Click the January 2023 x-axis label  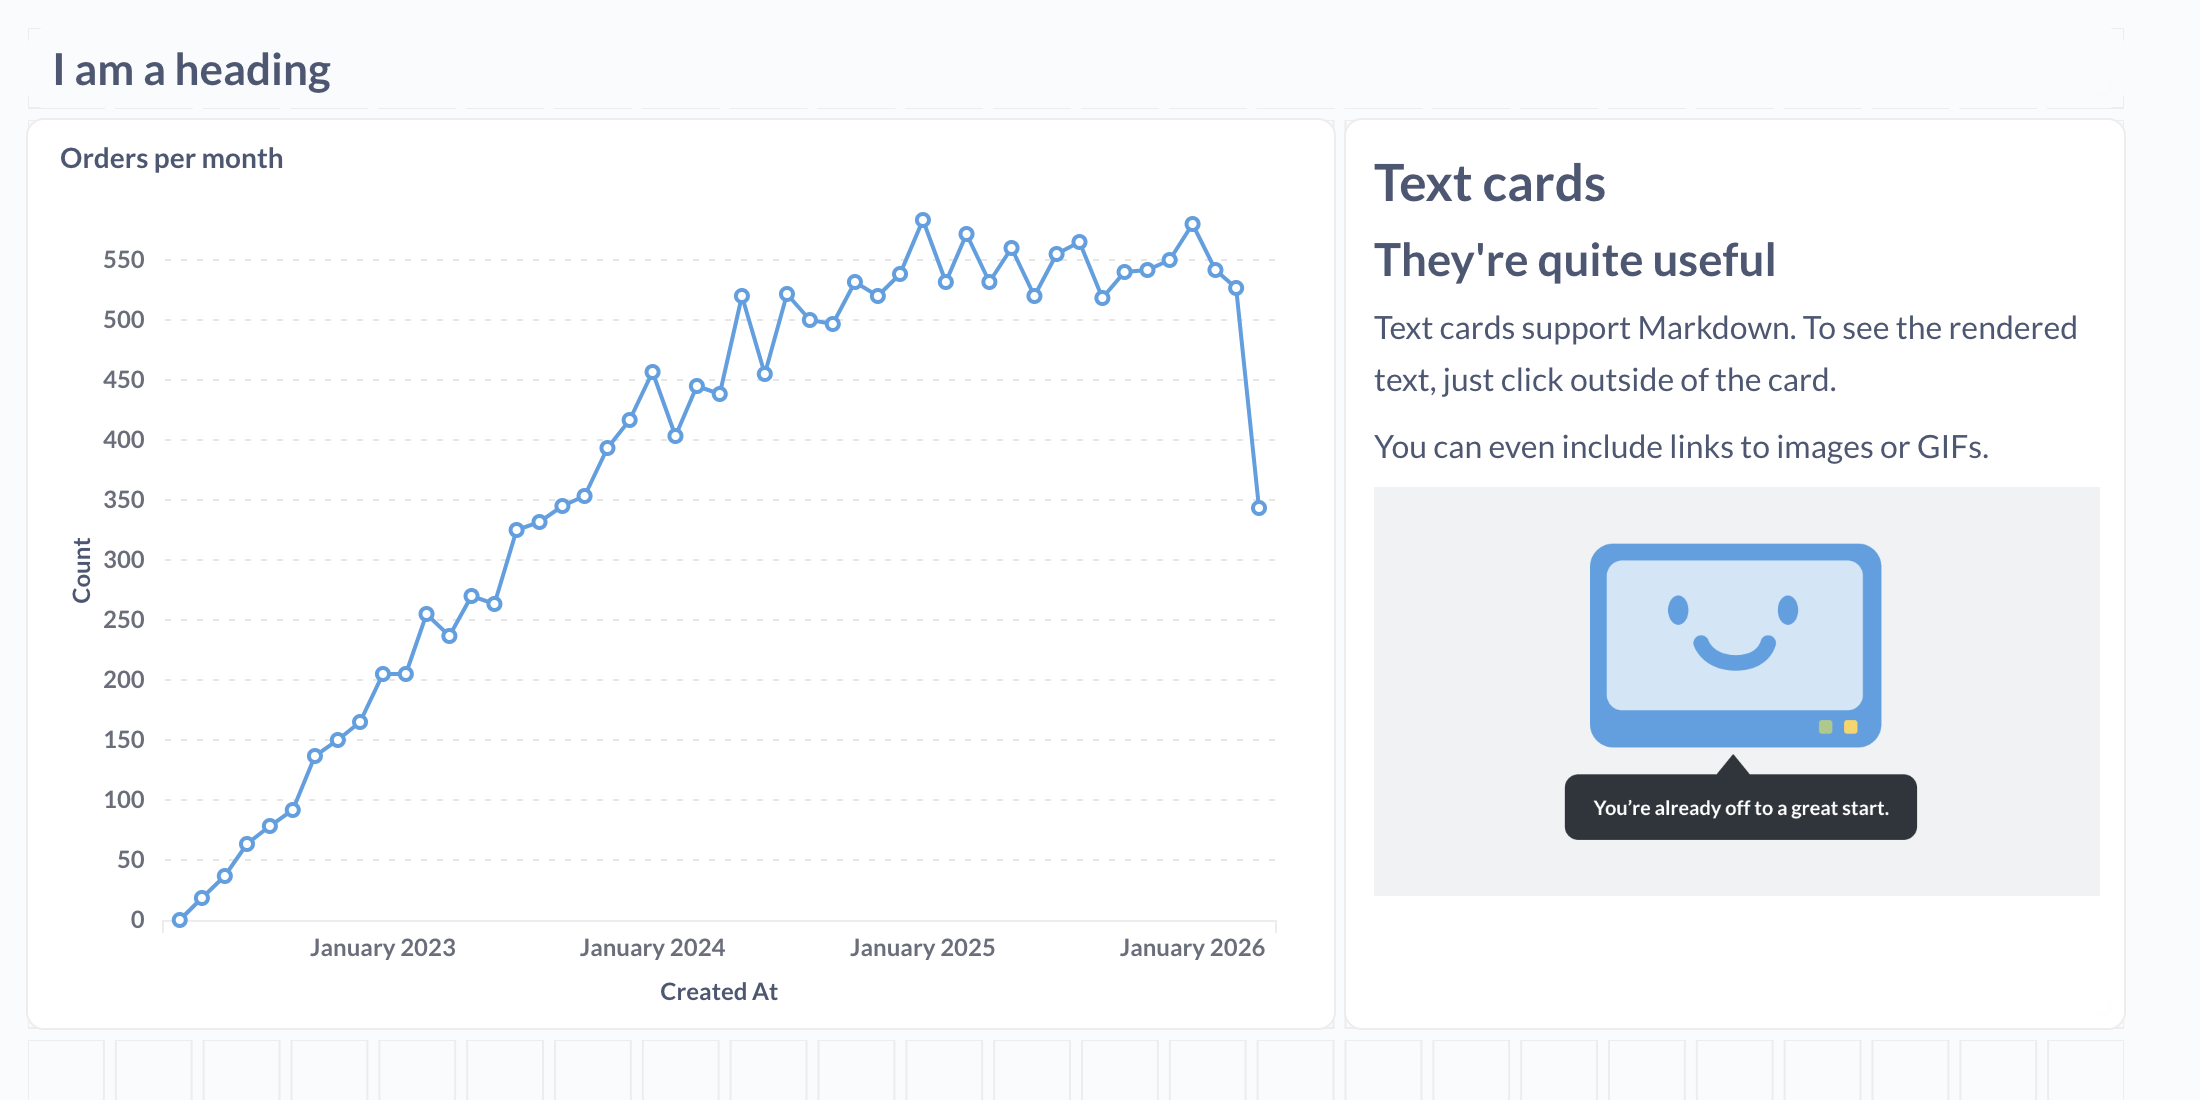(382, 948)
